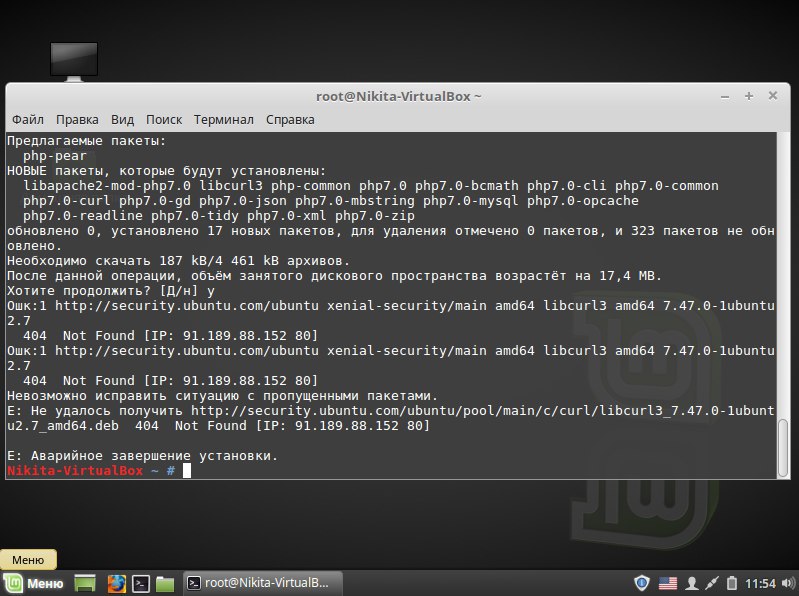Click the text 'php7.0-opcache'
The width and height of the screenshot is (799, 596).
coord(582,201)
